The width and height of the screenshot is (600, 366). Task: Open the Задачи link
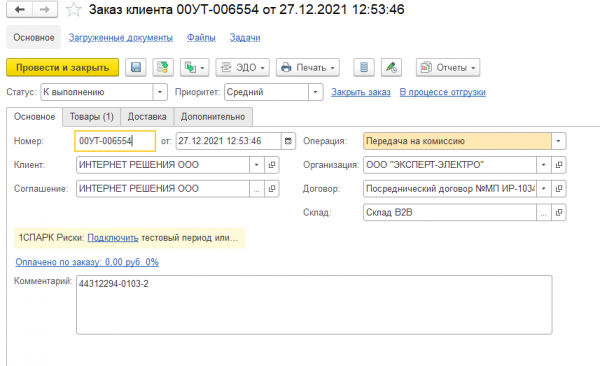coord(245,38)
